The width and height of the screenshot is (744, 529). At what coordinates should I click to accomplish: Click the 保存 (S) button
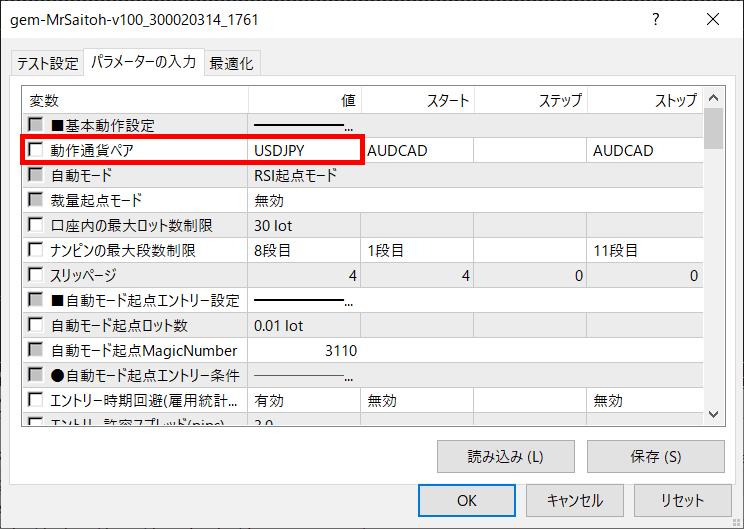[655, 456]
